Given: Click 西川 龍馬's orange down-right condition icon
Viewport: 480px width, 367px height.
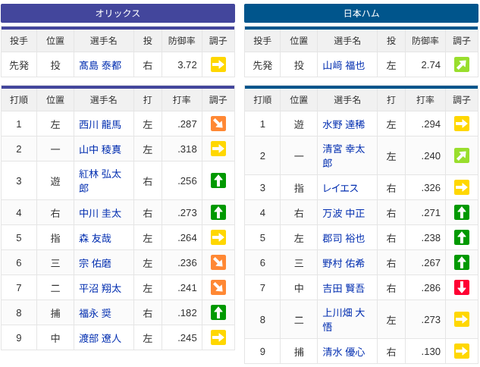Looking at the screenshot, I should click(218, 124).
